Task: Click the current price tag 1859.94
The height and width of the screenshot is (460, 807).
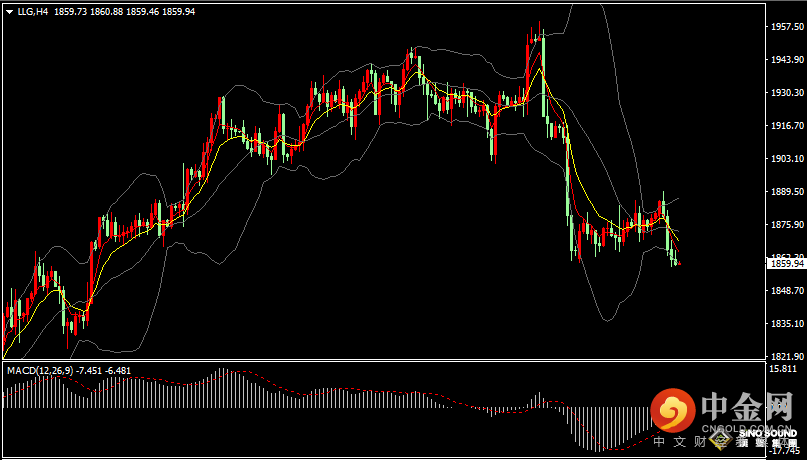Action: pyautogui.click(x=786, y=263)
